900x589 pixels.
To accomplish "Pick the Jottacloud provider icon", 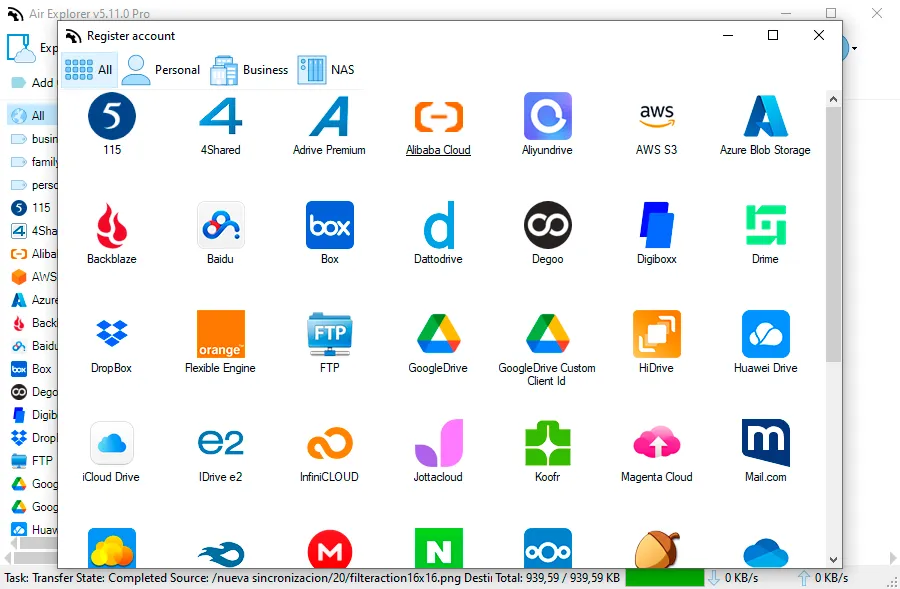I will (439, 443).
